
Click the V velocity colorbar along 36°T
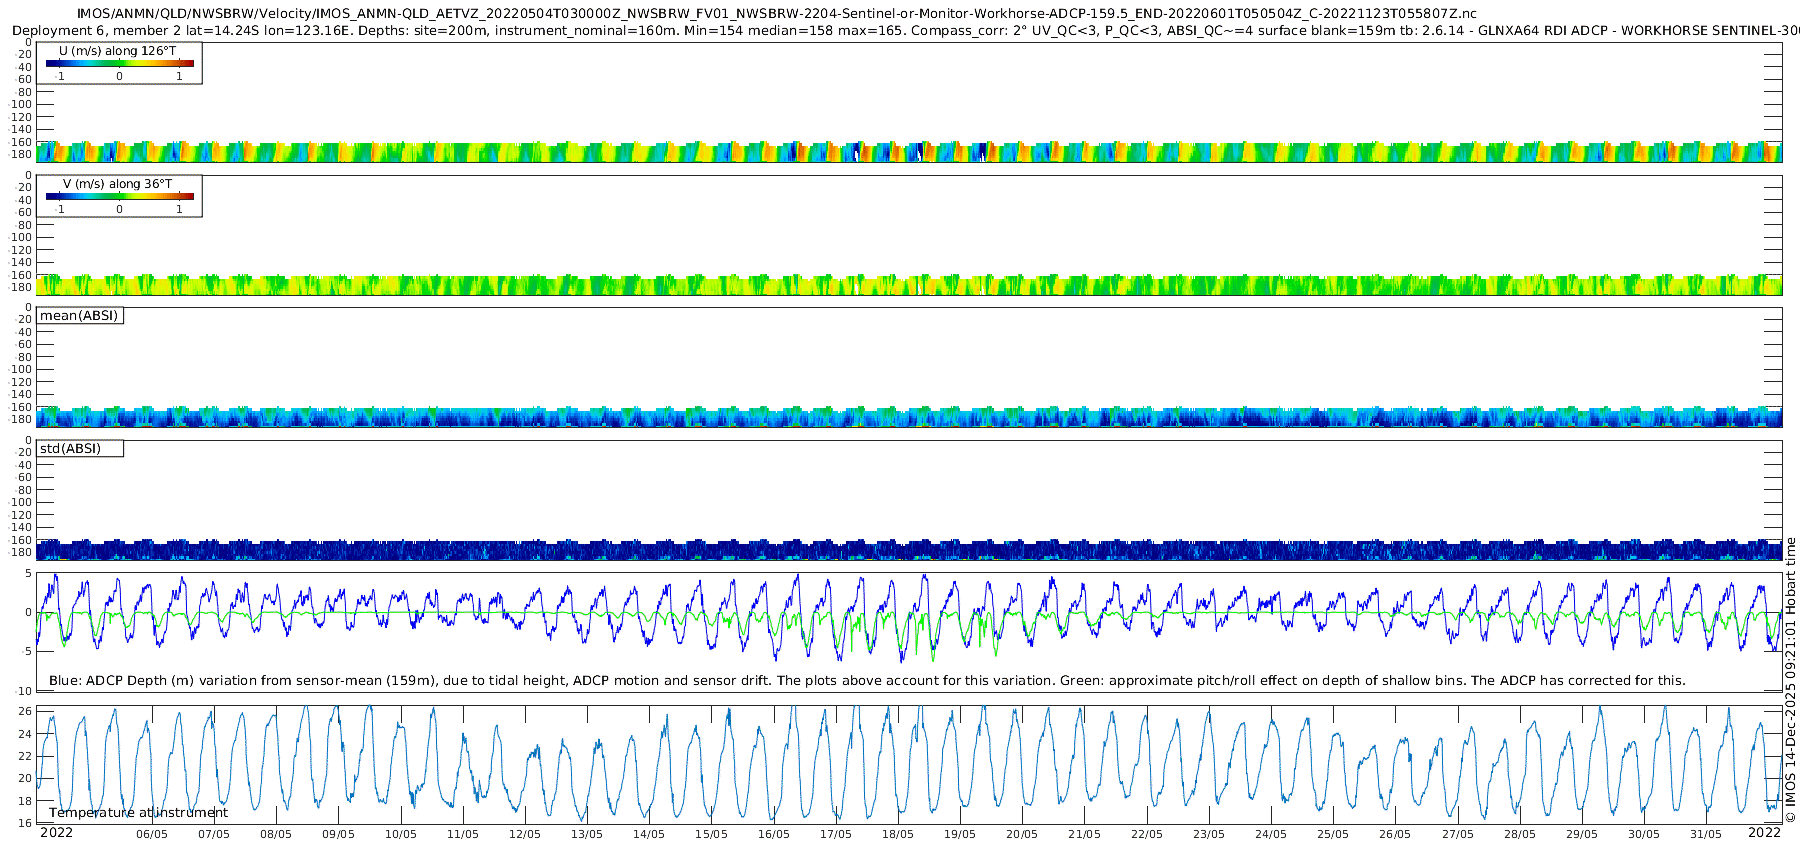coord(119,197)
